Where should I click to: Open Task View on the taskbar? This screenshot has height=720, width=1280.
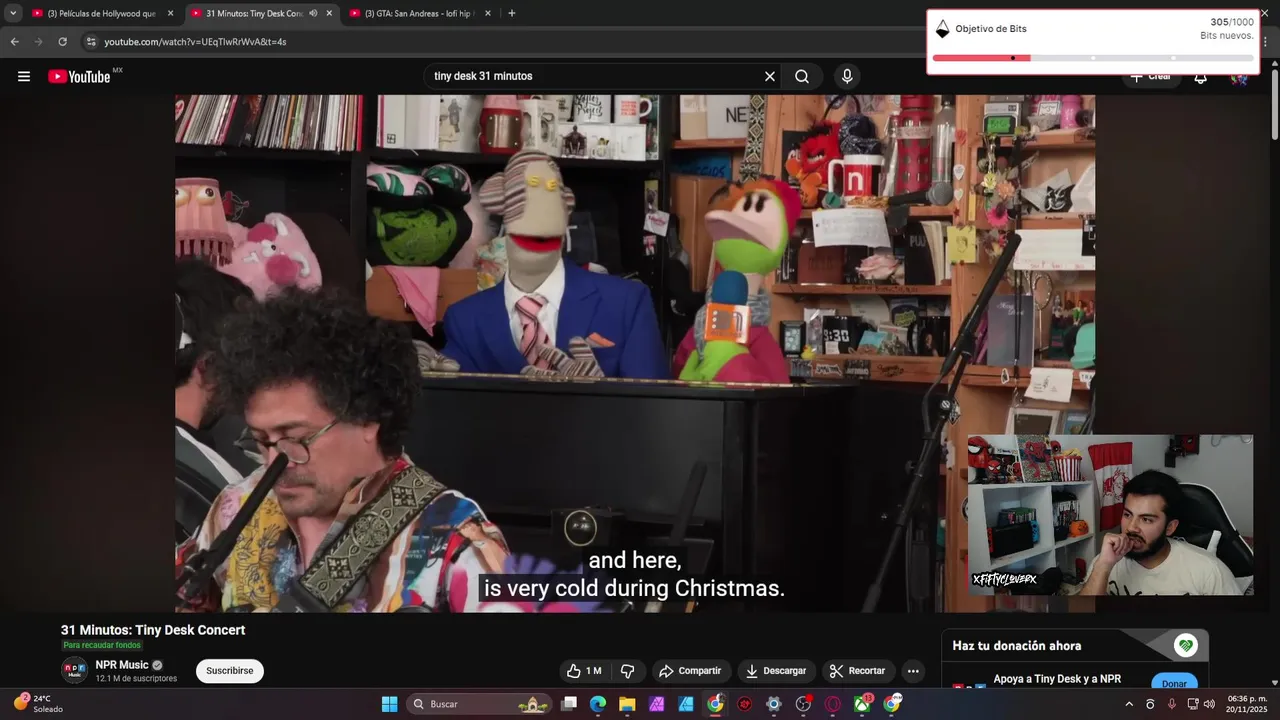point(569,704)
